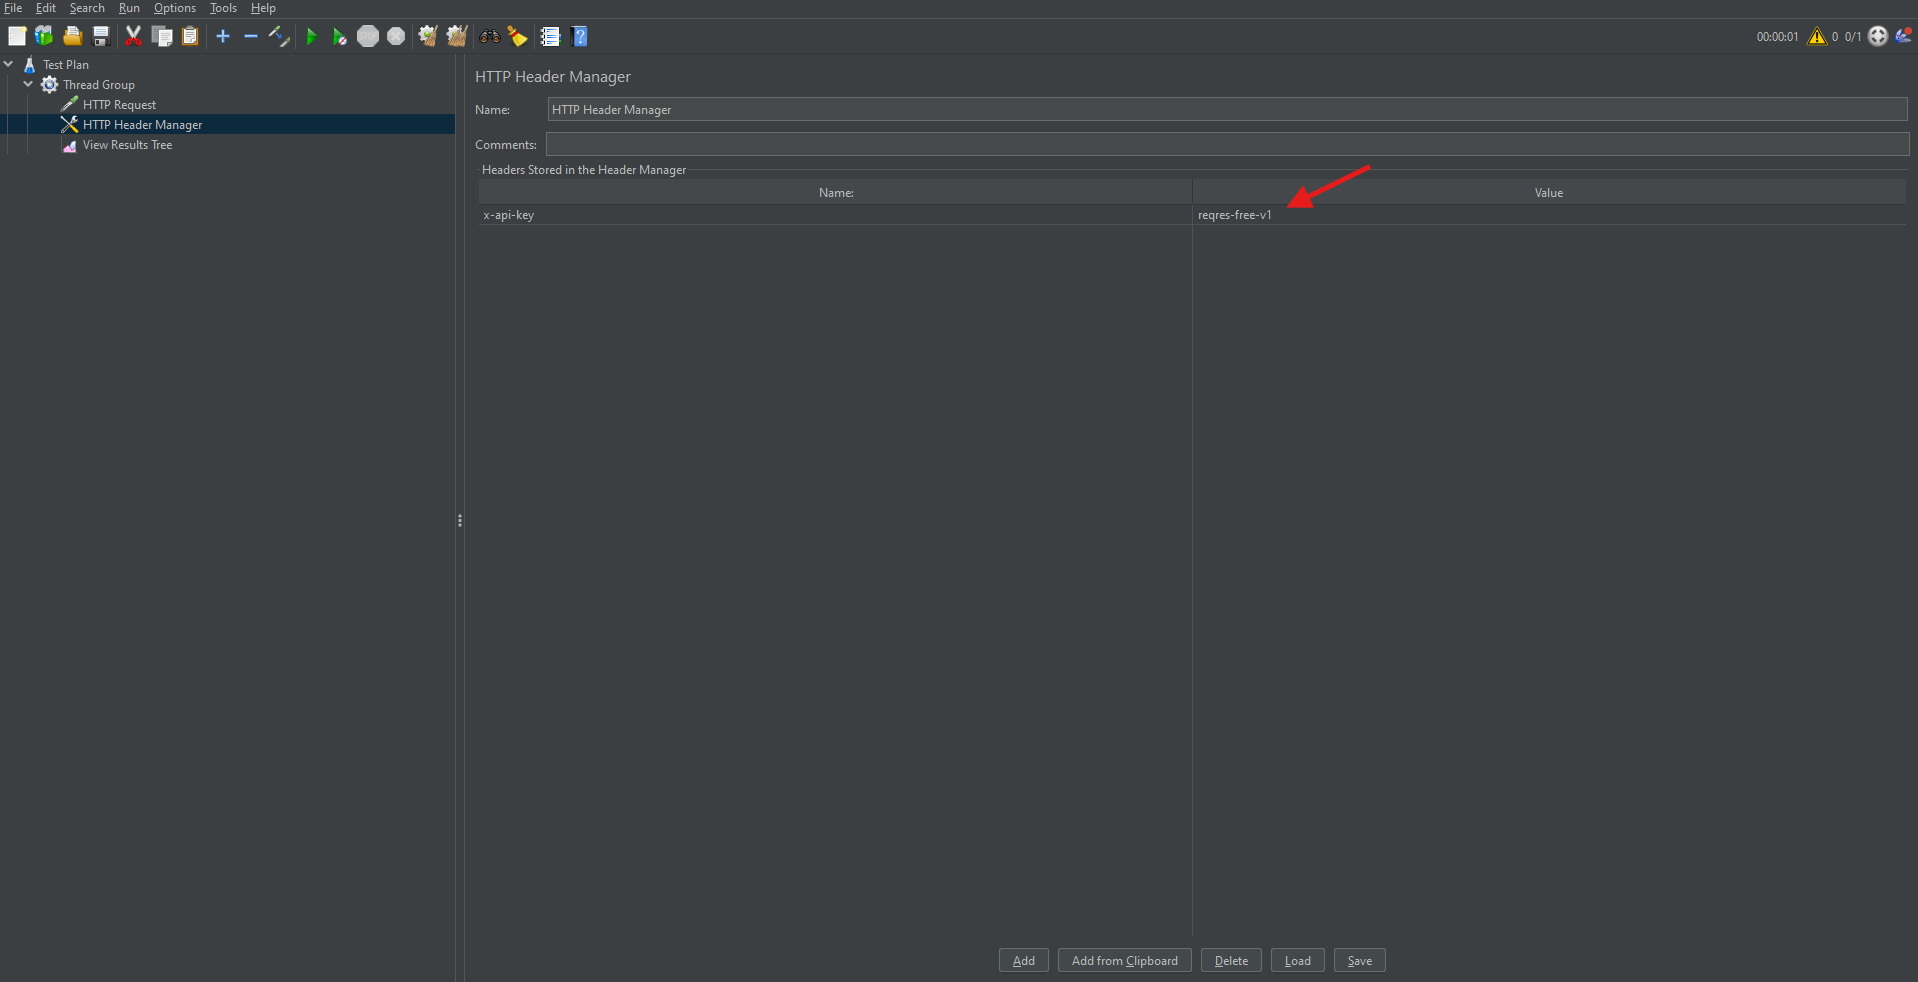This screenshot has height=982, width=1918.
Task: Clear all results with double broom icon
Action: click(x=457, y=36)
